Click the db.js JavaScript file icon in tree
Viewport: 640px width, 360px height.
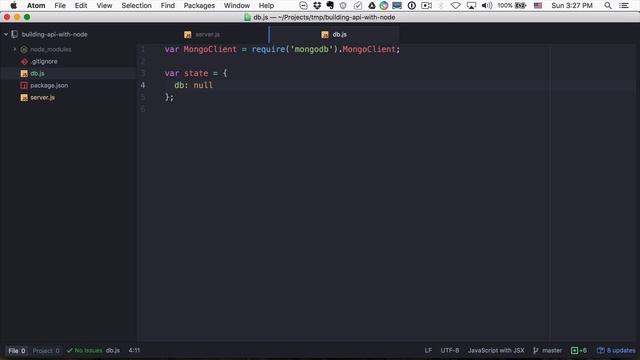point(24,73)
